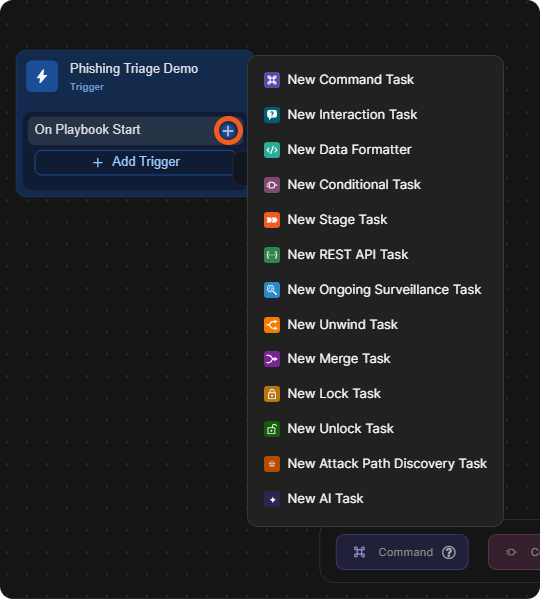Click the New Data Formatter code icon
Viewport: 540px width, 599px height.
[x=272, y=150]
